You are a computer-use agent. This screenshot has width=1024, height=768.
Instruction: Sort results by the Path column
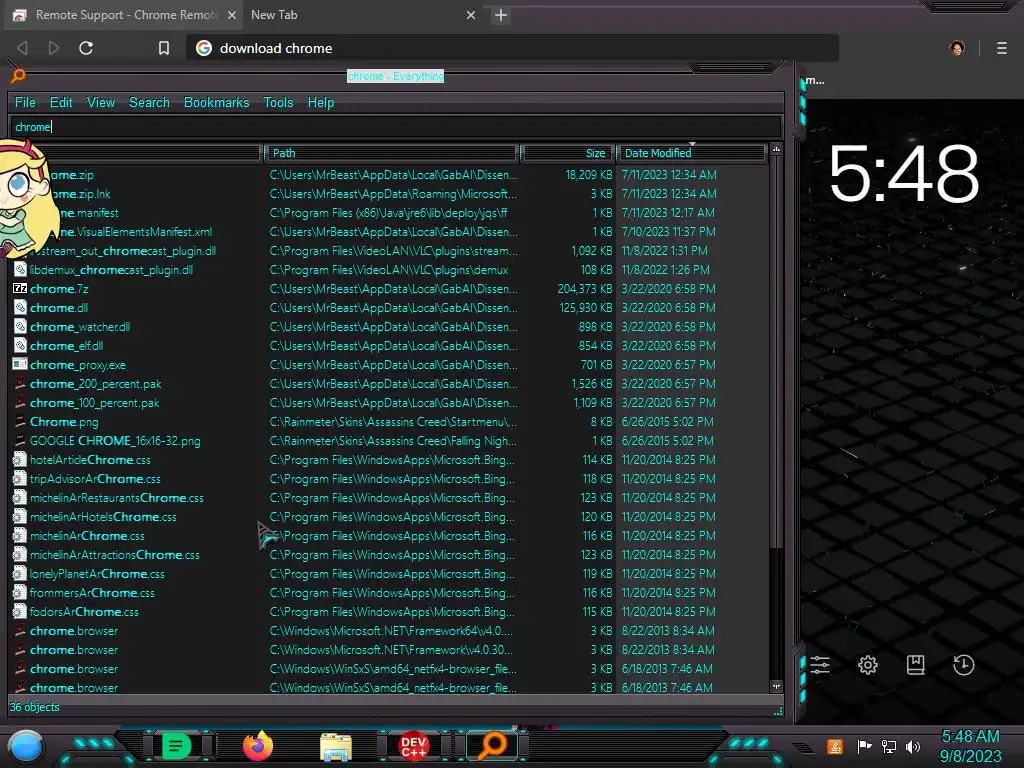(391, 153)
